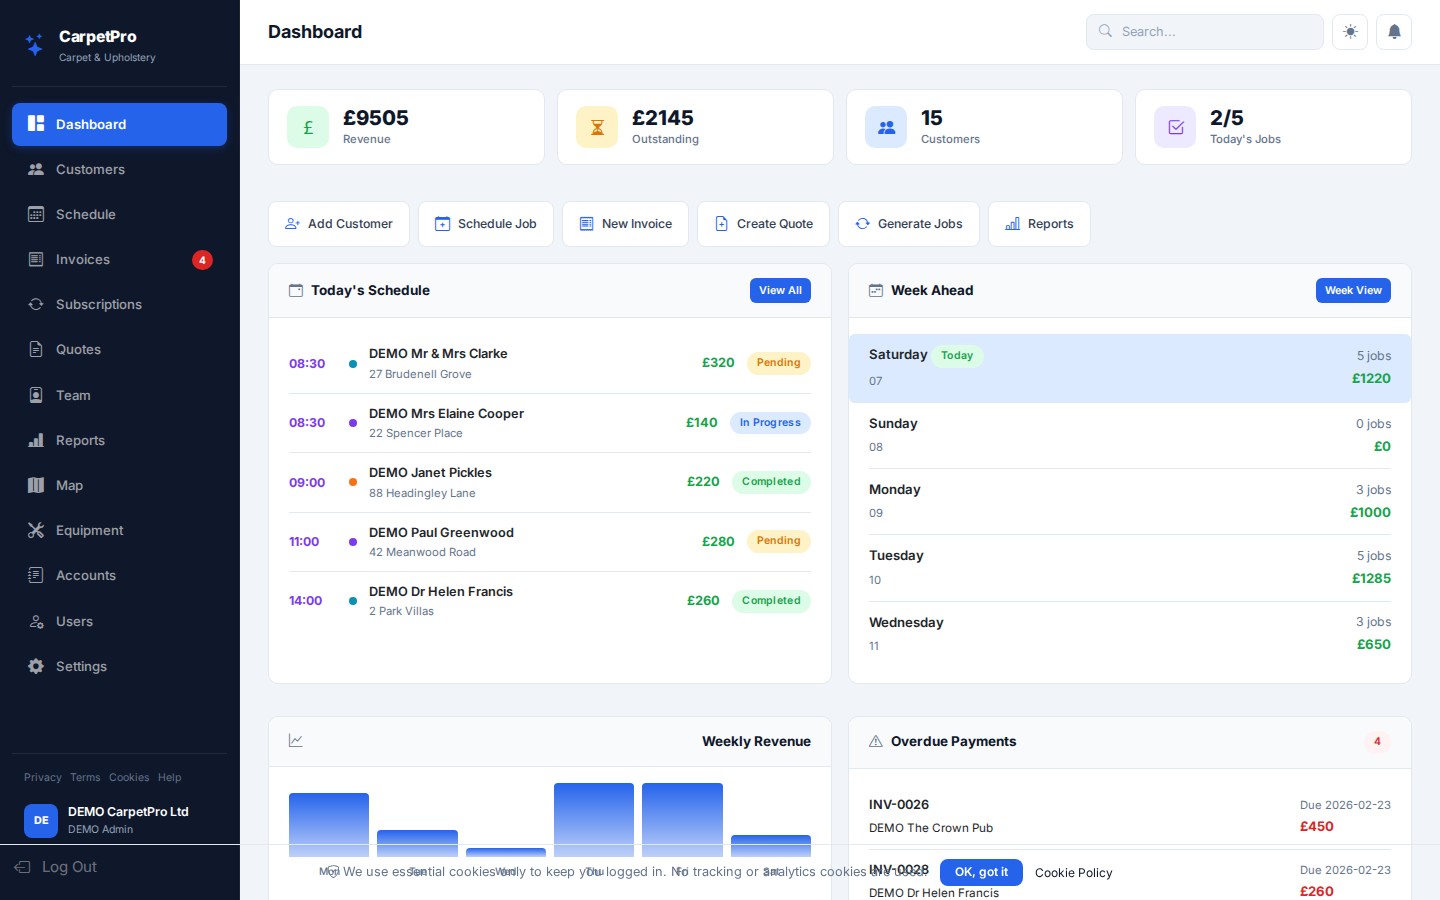The height and width of the screenshot is (900, 1440).
Task: Click the Subscriptions icon in the sidebar
Action: pos(37,305)
